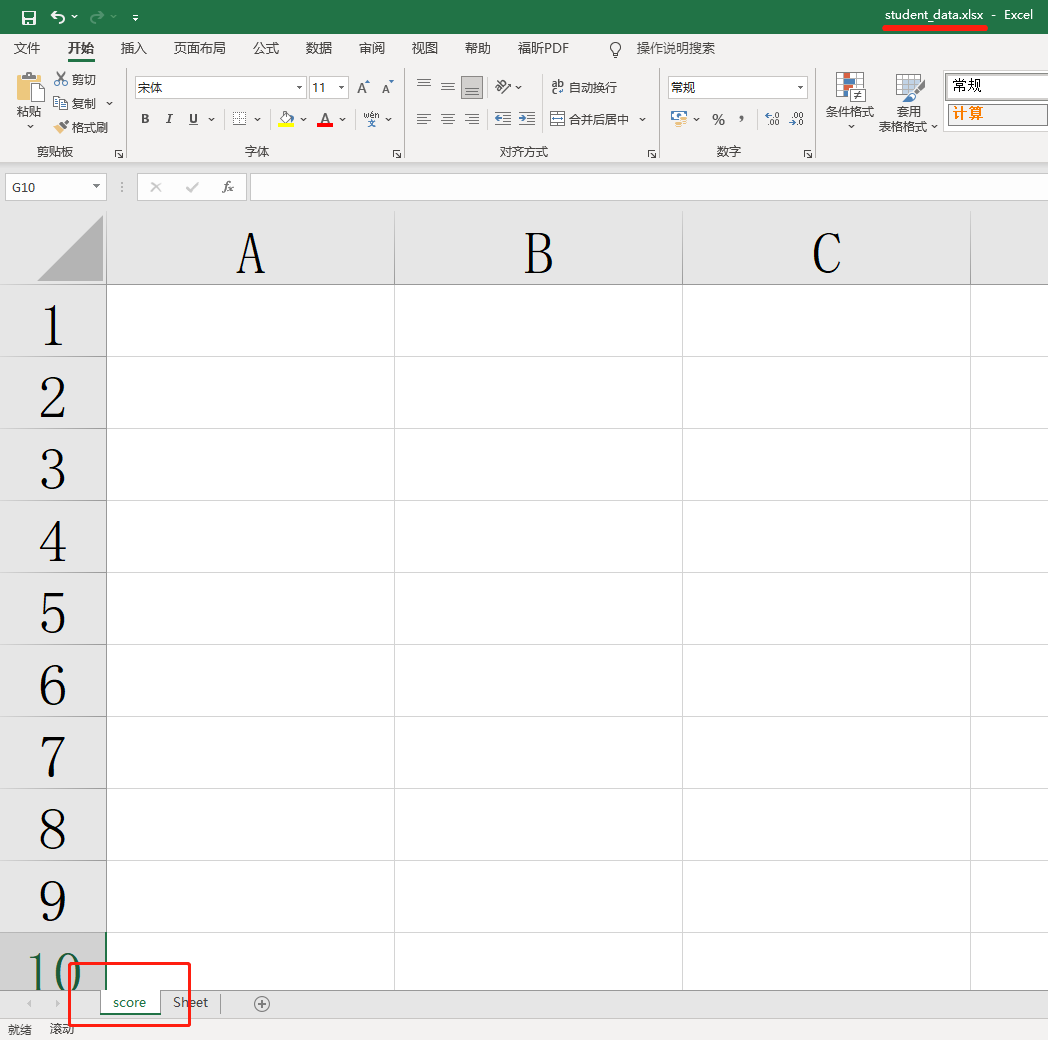Click 合并后居中 merge and center
The image size is (1048, 1040).
(590, 119)
